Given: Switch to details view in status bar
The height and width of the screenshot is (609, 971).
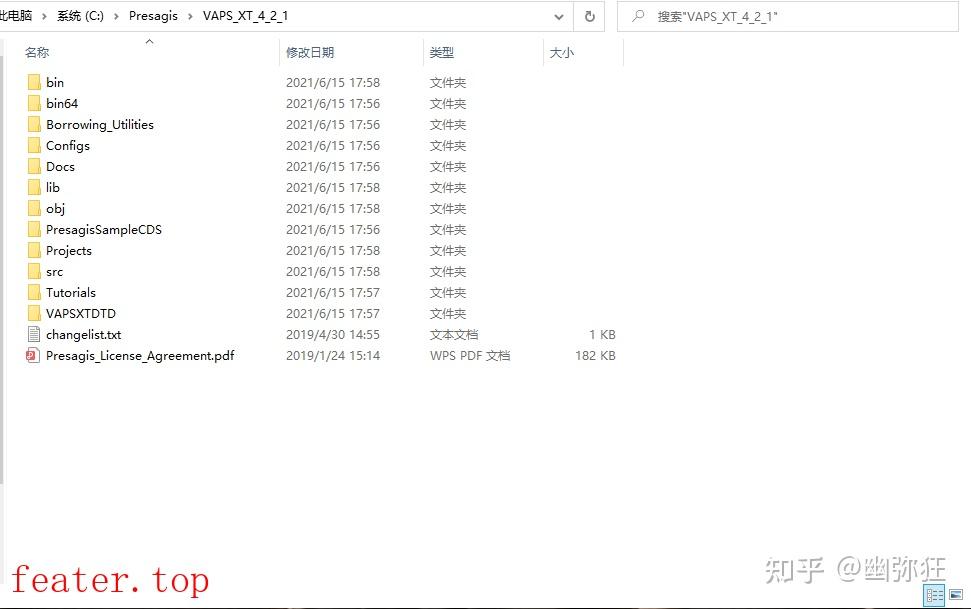Looking at the screenshot, I should 936,594.
